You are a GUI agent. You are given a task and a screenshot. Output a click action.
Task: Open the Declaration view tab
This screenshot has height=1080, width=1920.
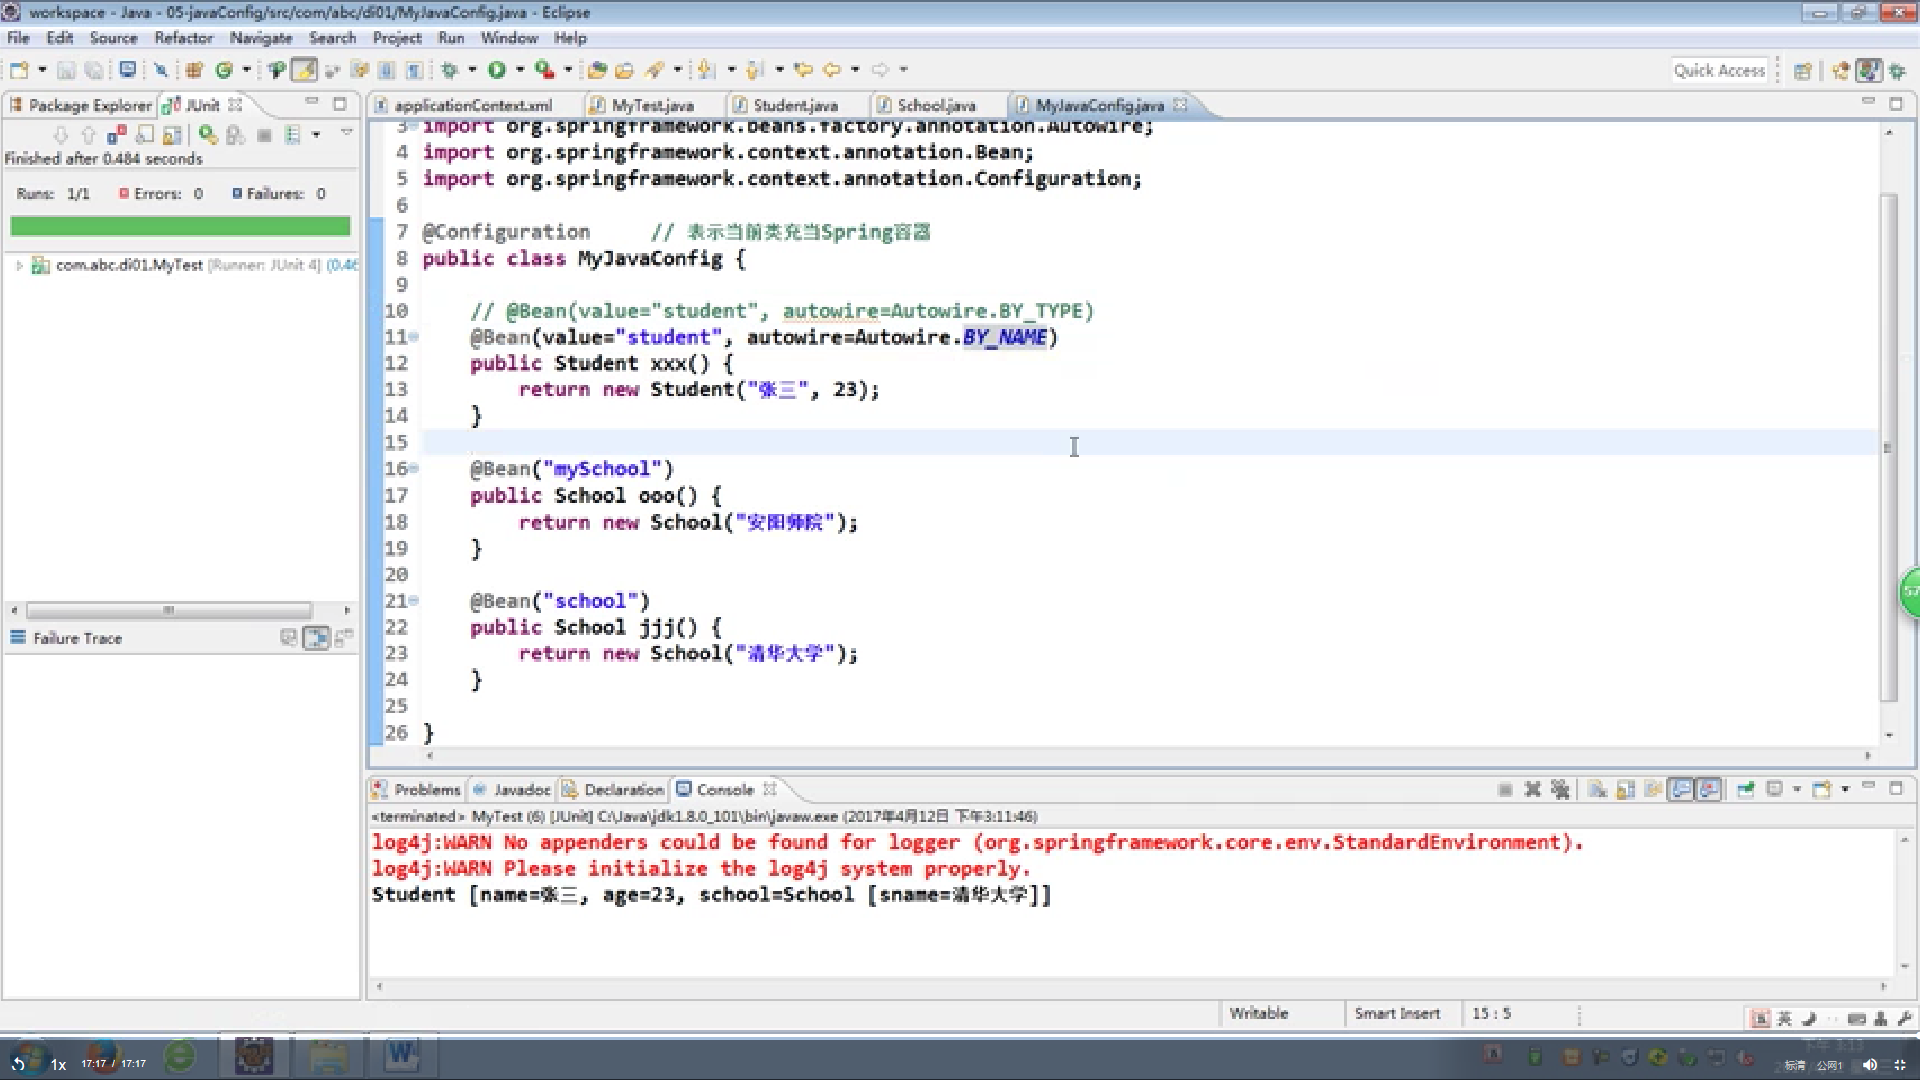(613, 790)
